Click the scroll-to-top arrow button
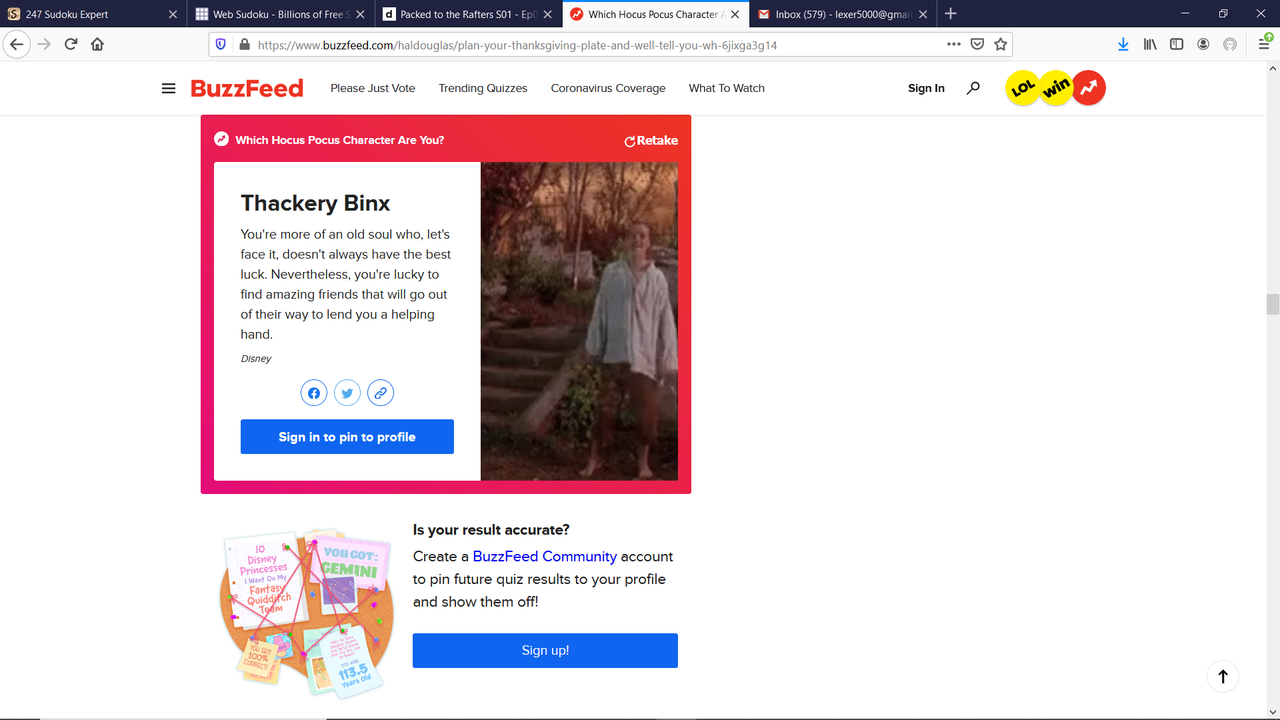Image resolution: width=1280 pixels, height=720 pixels. coord(1222,676)
